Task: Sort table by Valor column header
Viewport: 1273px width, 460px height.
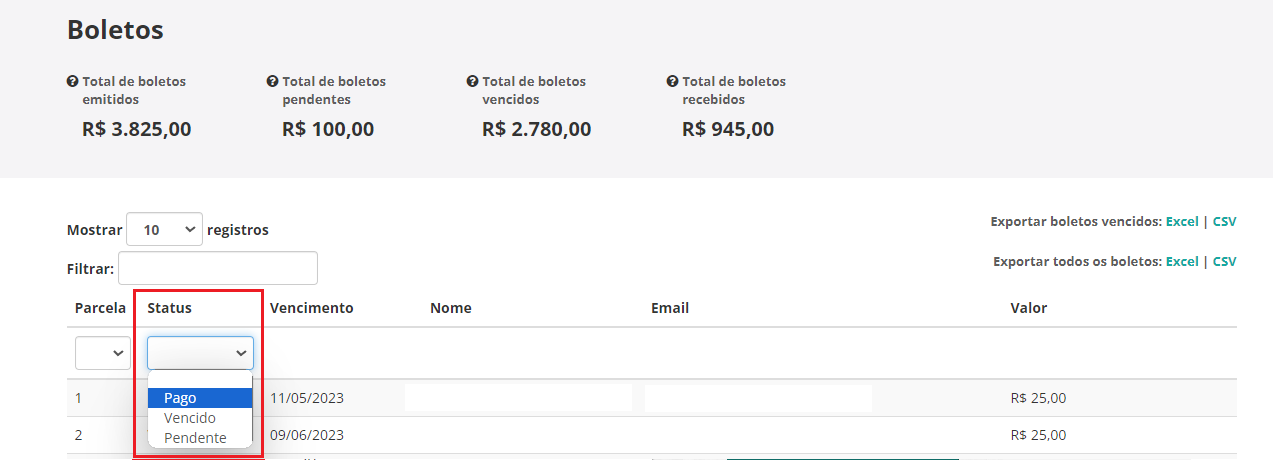Action: 1029,308
